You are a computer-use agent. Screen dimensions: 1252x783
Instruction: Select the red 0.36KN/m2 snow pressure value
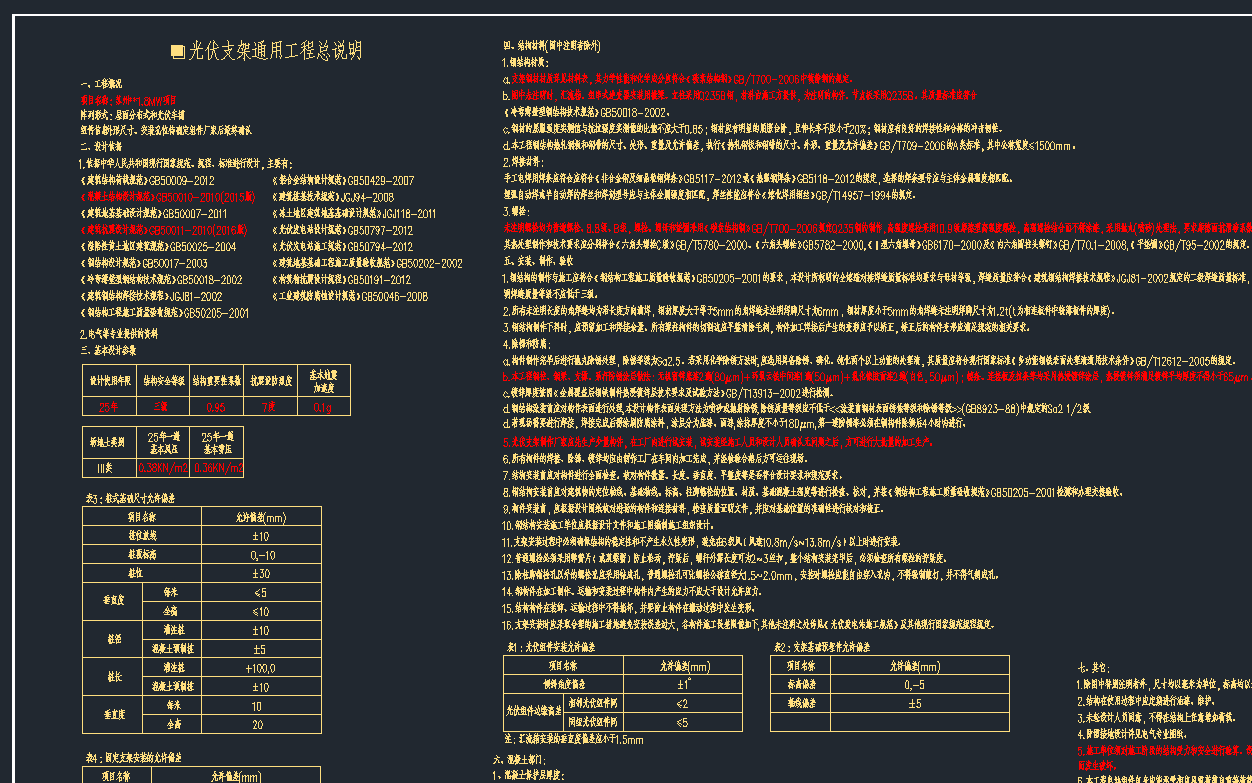click(x=218, y=467)
